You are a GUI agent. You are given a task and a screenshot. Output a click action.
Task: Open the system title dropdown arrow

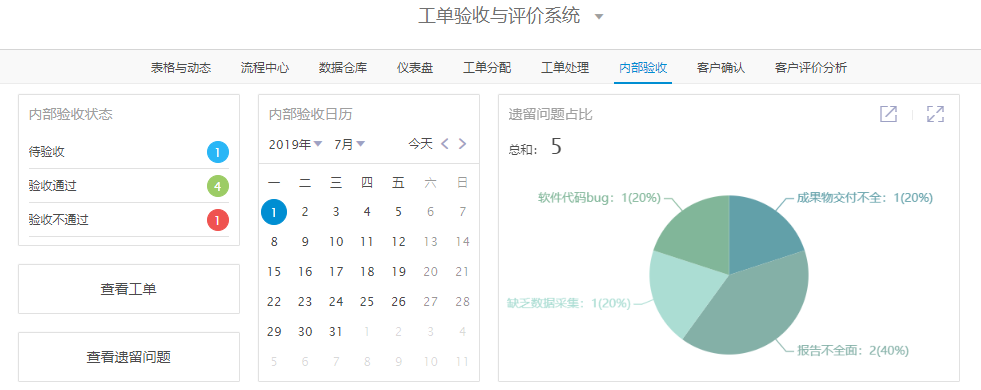click(599, 16)
